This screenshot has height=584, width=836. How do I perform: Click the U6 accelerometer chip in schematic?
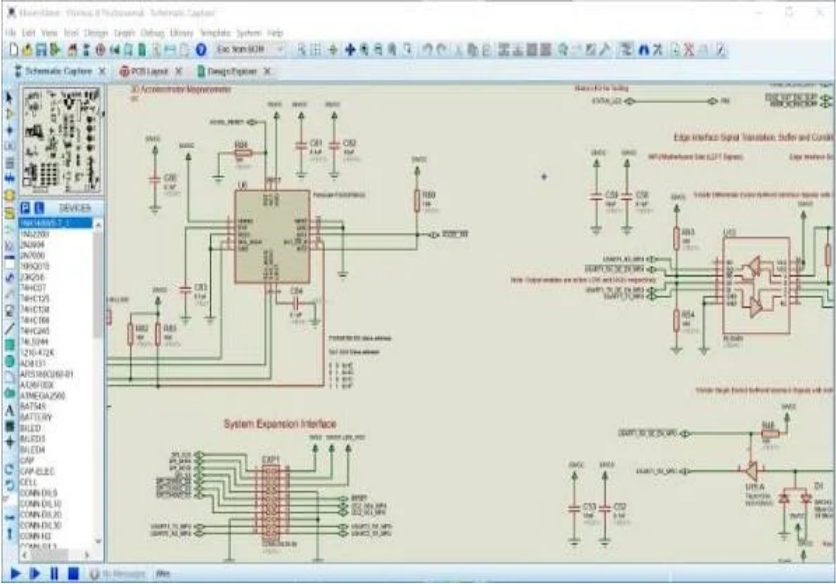tap(272, 236)
